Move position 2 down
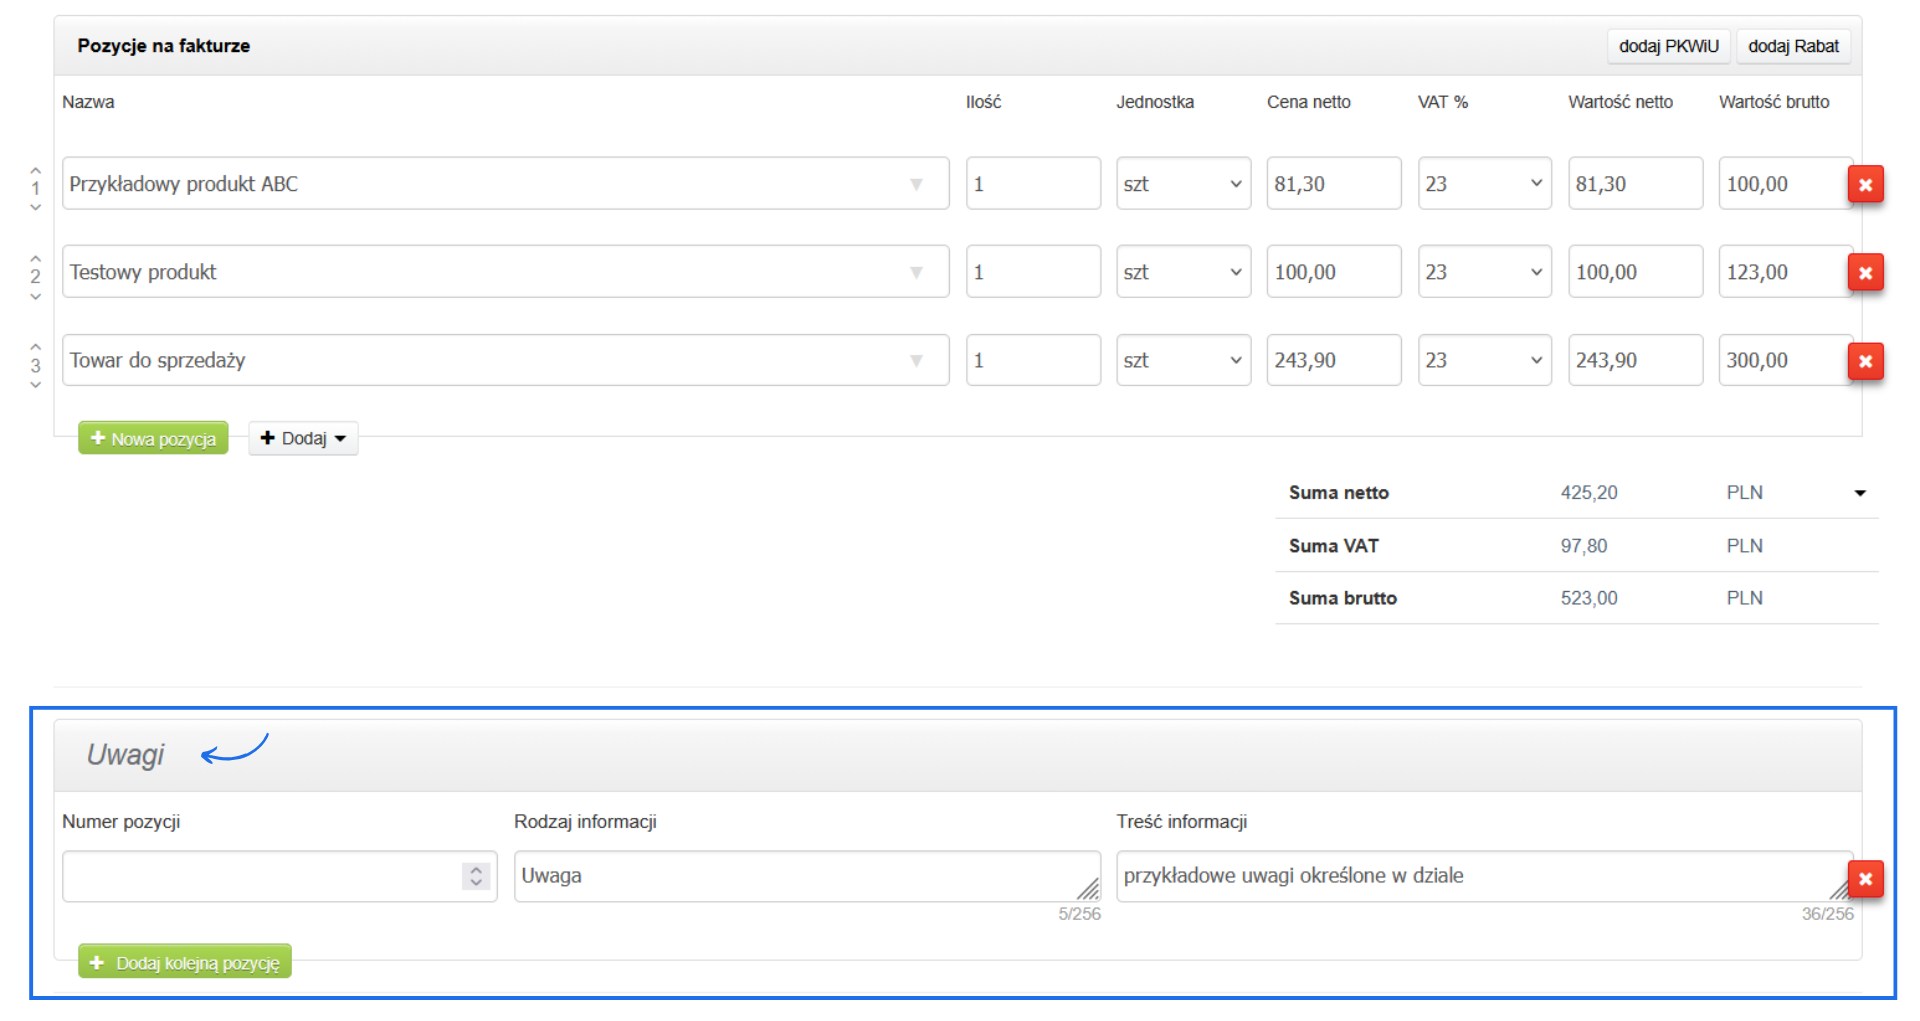The width and height of the screenshot is (1920, 1021). [x=36, y=297]
